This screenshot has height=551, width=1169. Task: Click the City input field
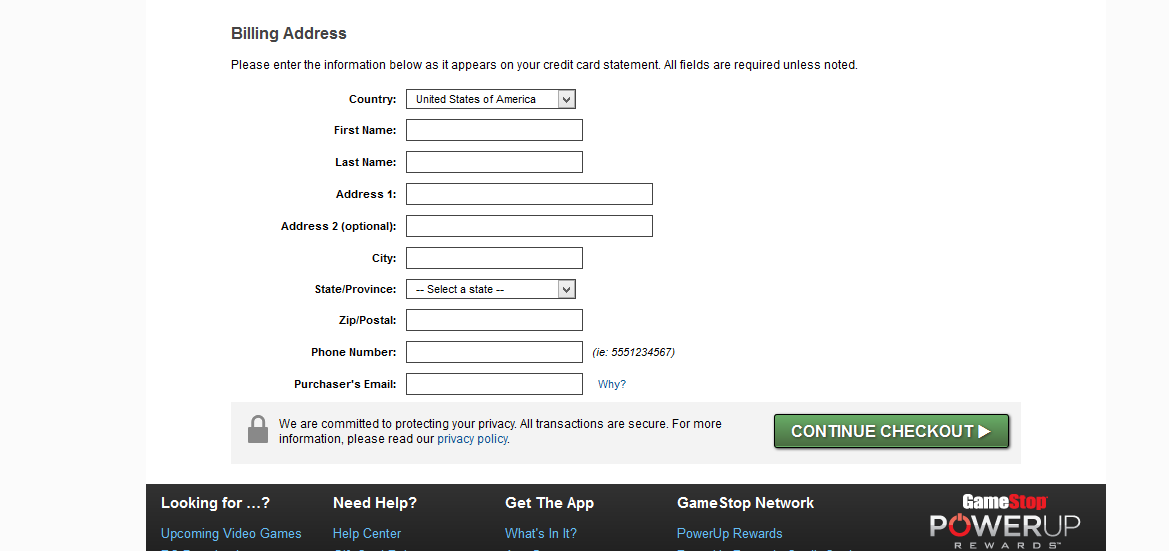(494, 258)
